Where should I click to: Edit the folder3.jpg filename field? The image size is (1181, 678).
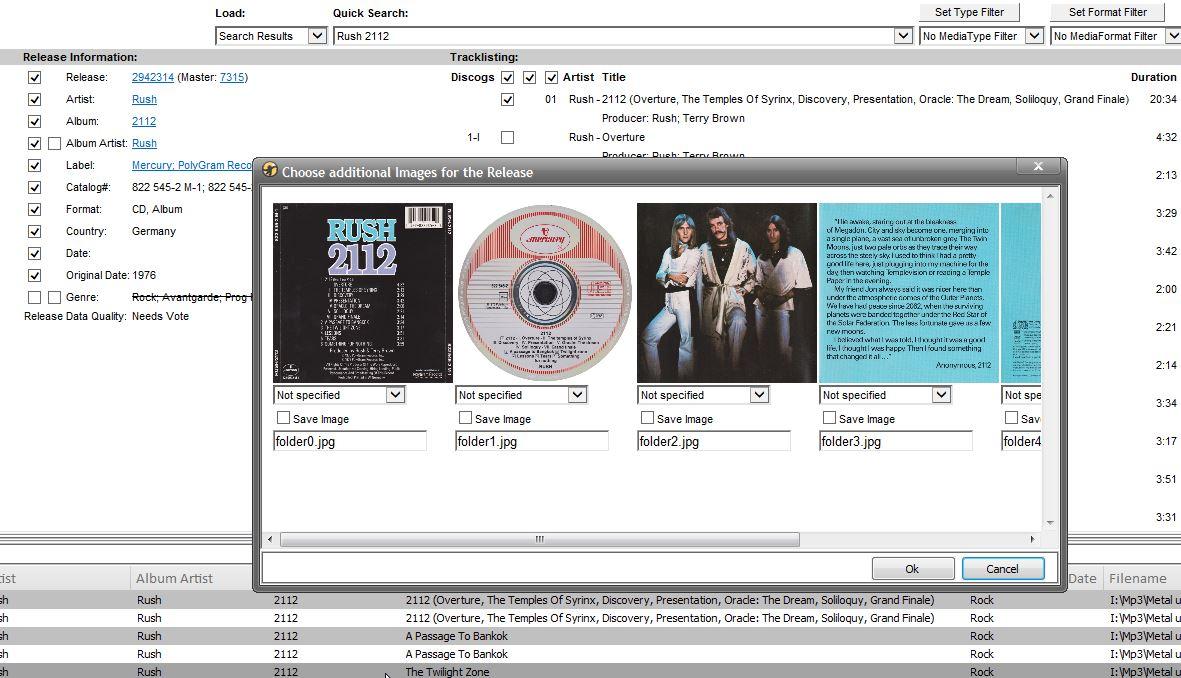(896, 441)
